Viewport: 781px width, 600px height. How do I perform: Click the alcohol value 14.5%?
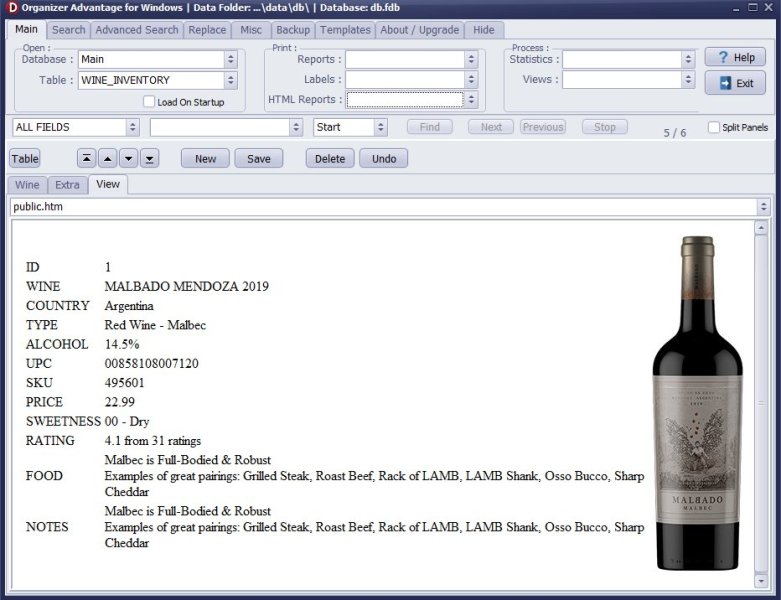tap(122, 345)
